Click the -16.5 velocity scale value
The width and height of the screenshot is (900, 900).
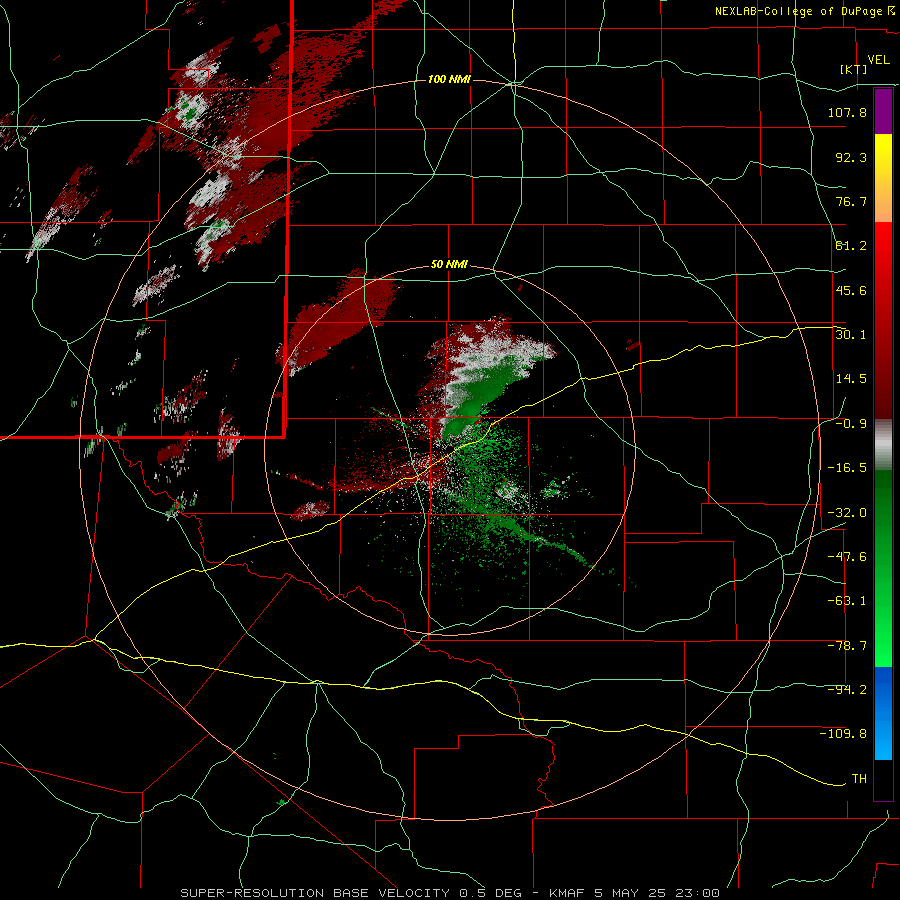click(847, 468)
